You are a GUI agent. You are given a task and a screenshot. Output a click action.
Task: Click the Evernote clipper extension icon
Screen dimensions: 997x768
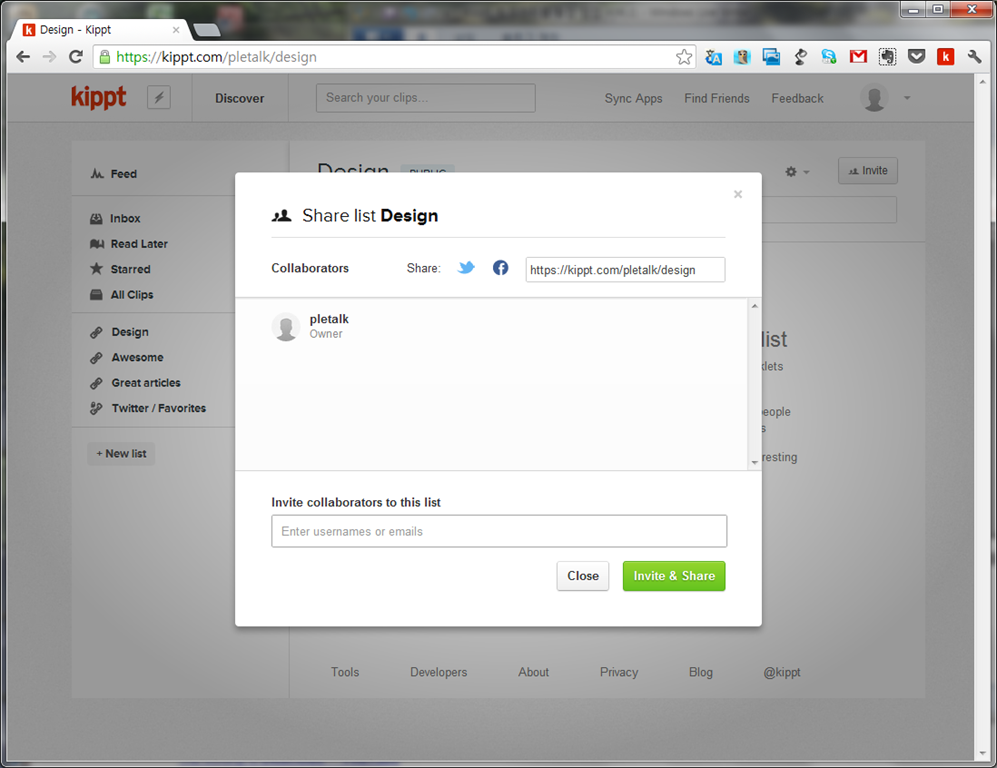[x=887, y=57]
